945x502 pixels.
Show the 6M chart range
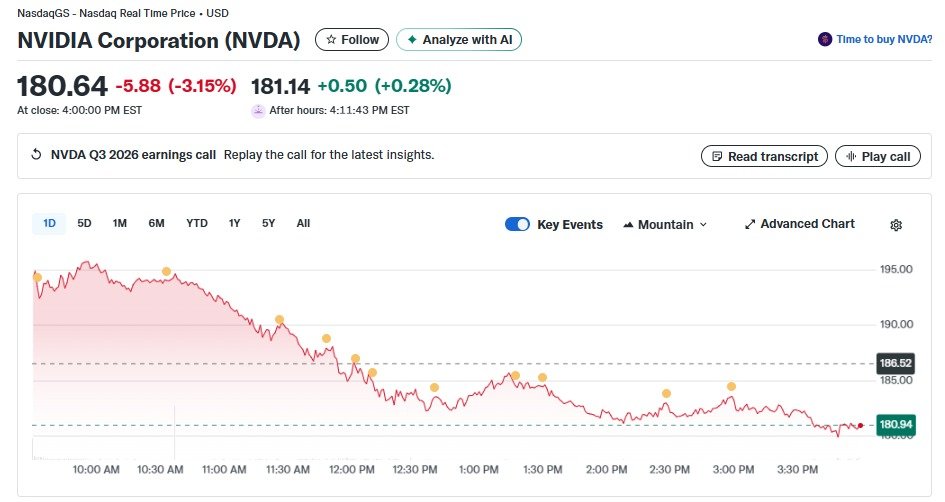click(x=156, y=223)
